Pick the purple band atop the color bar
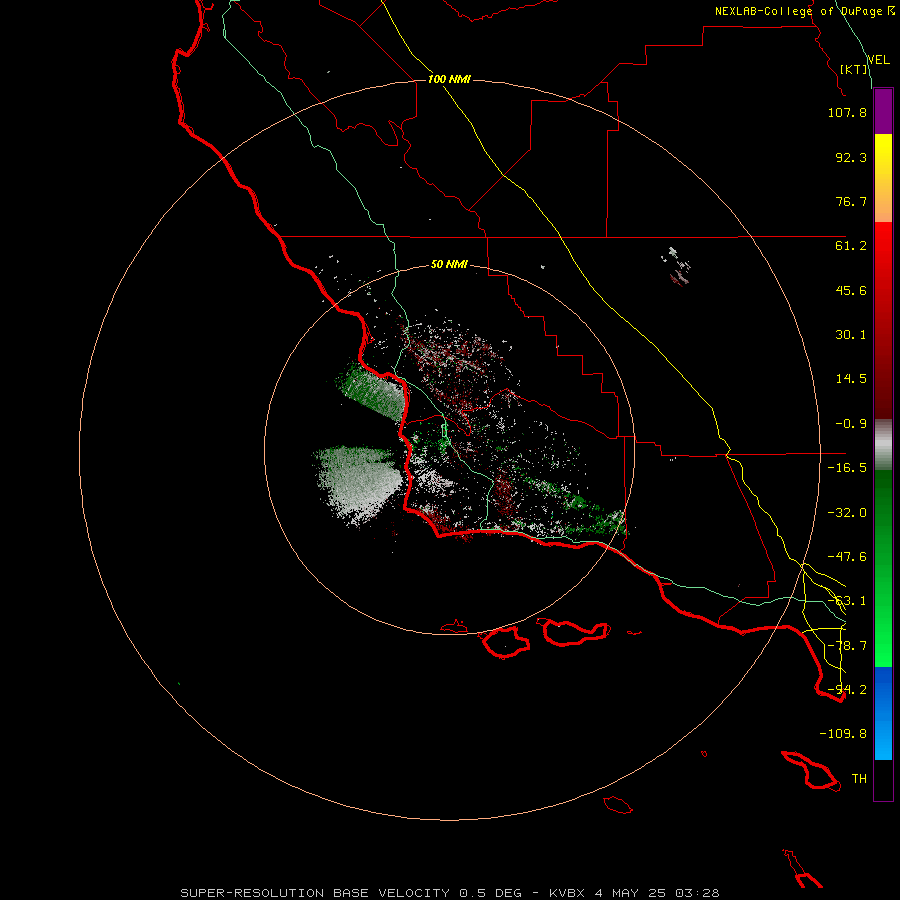 pos(883,112)
